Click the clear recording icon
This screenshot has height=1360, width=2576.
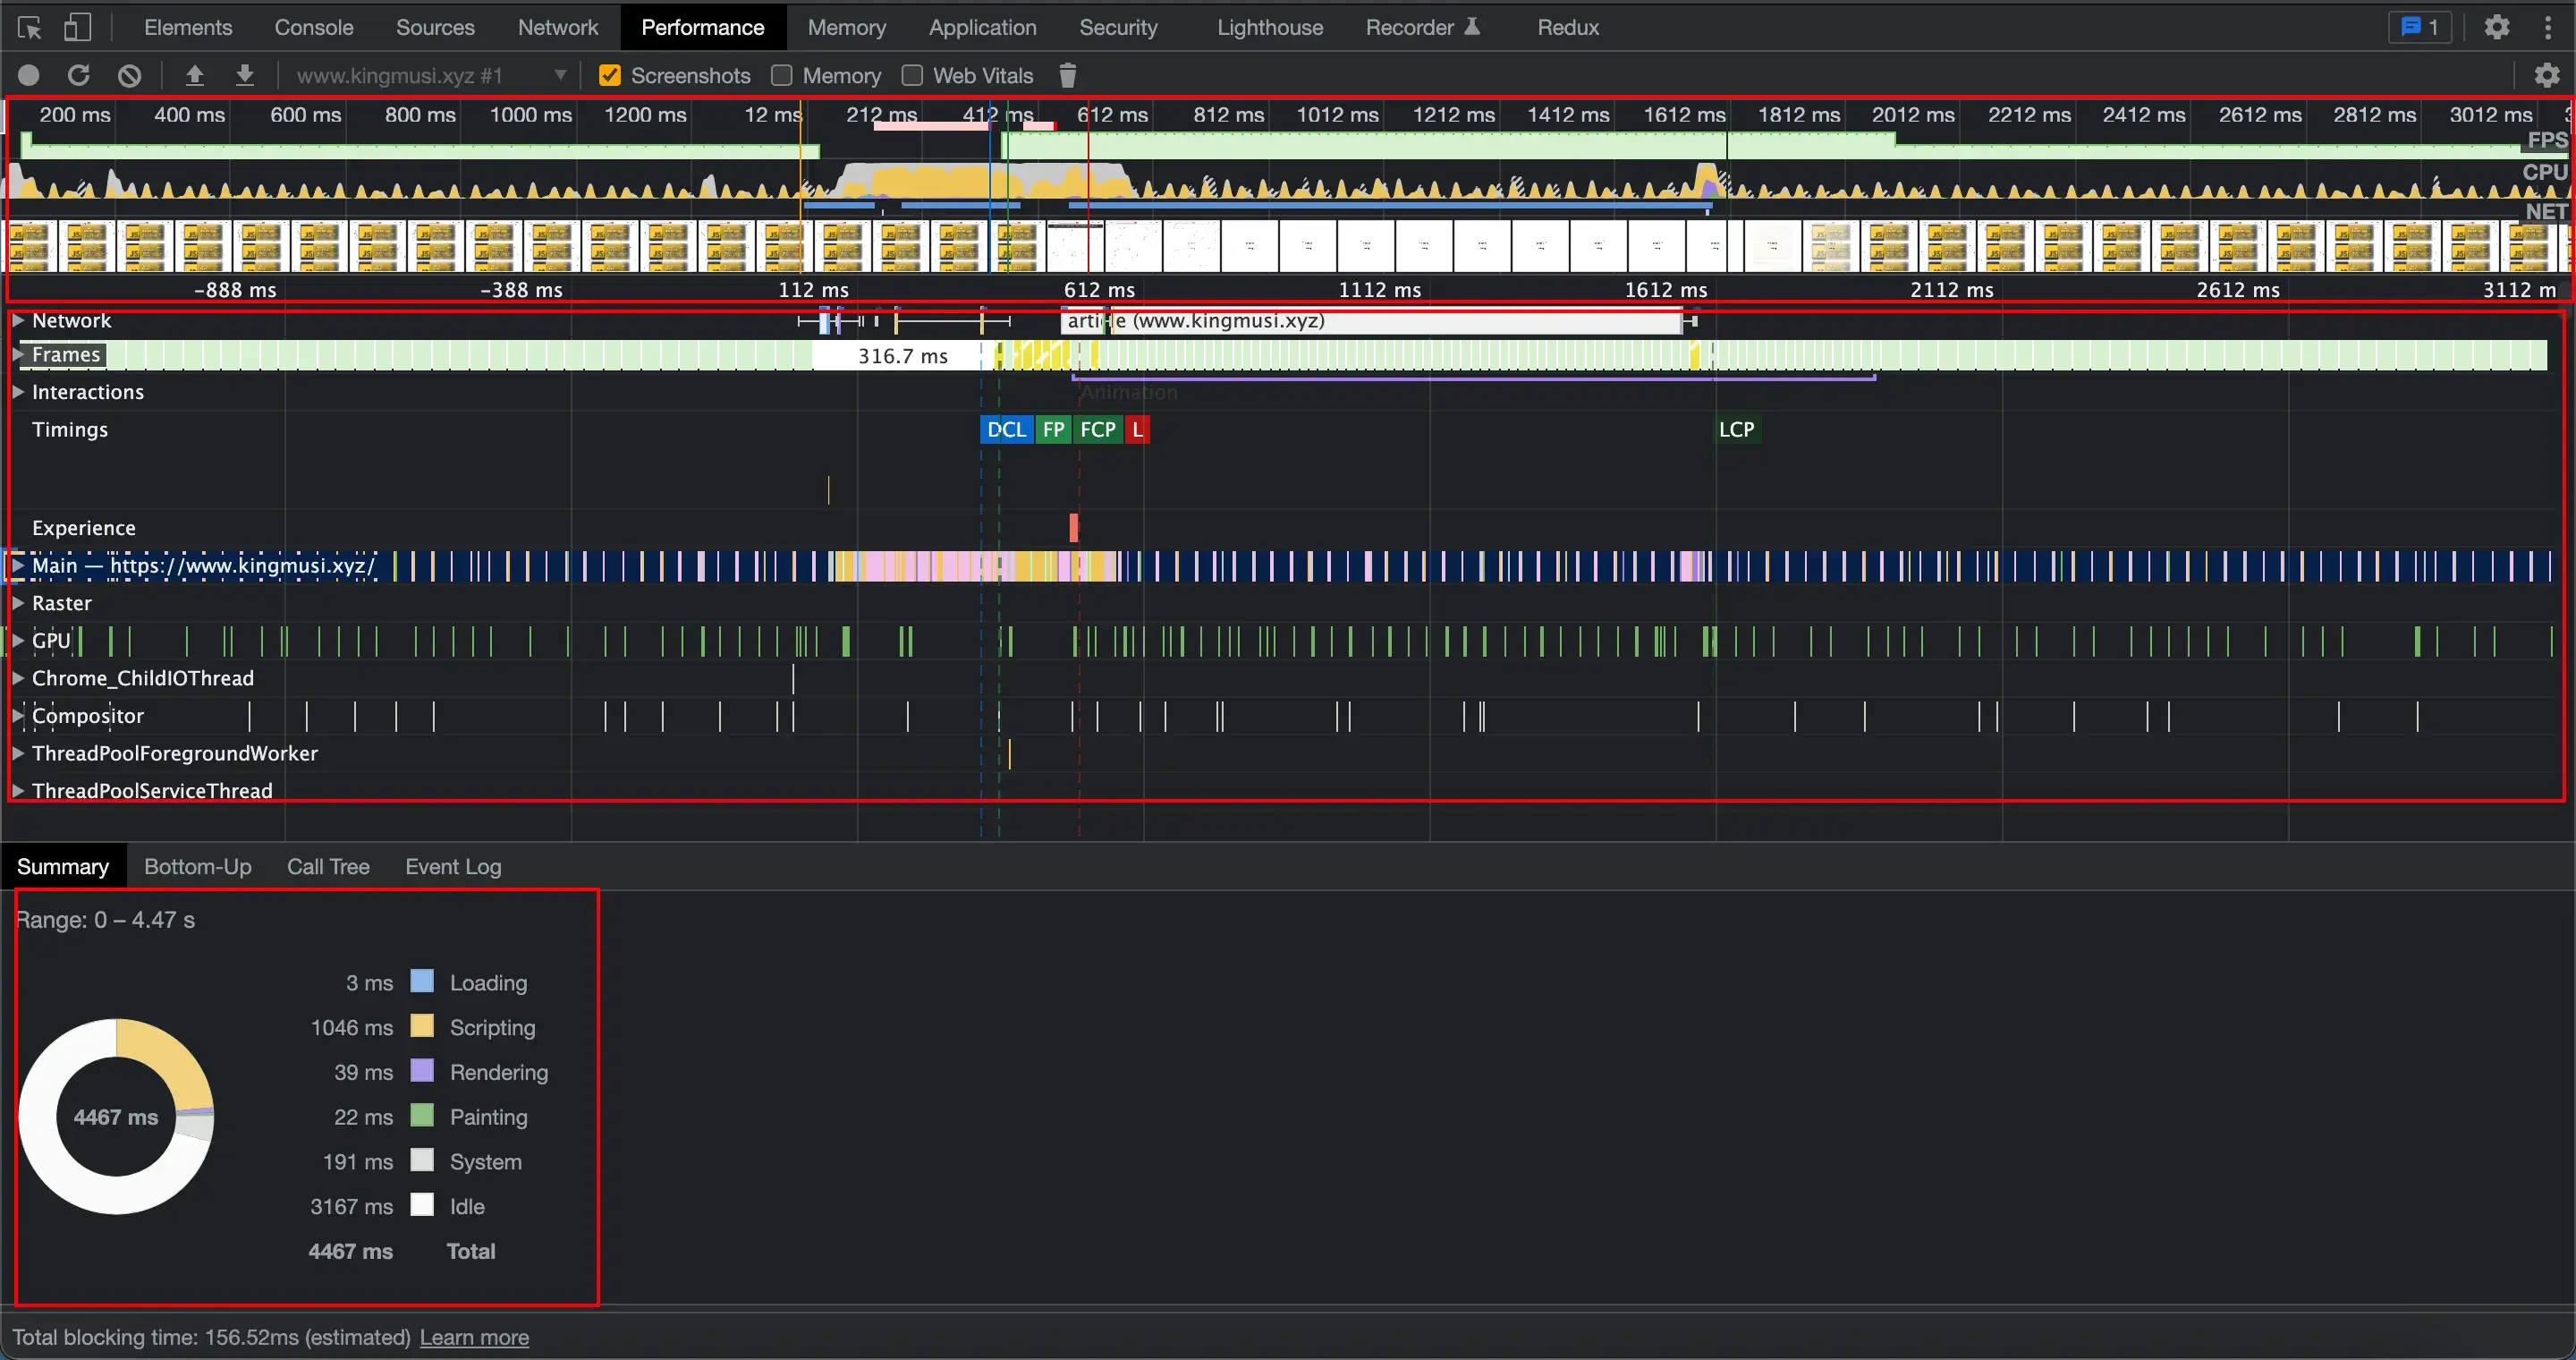[x=129, y=75]
